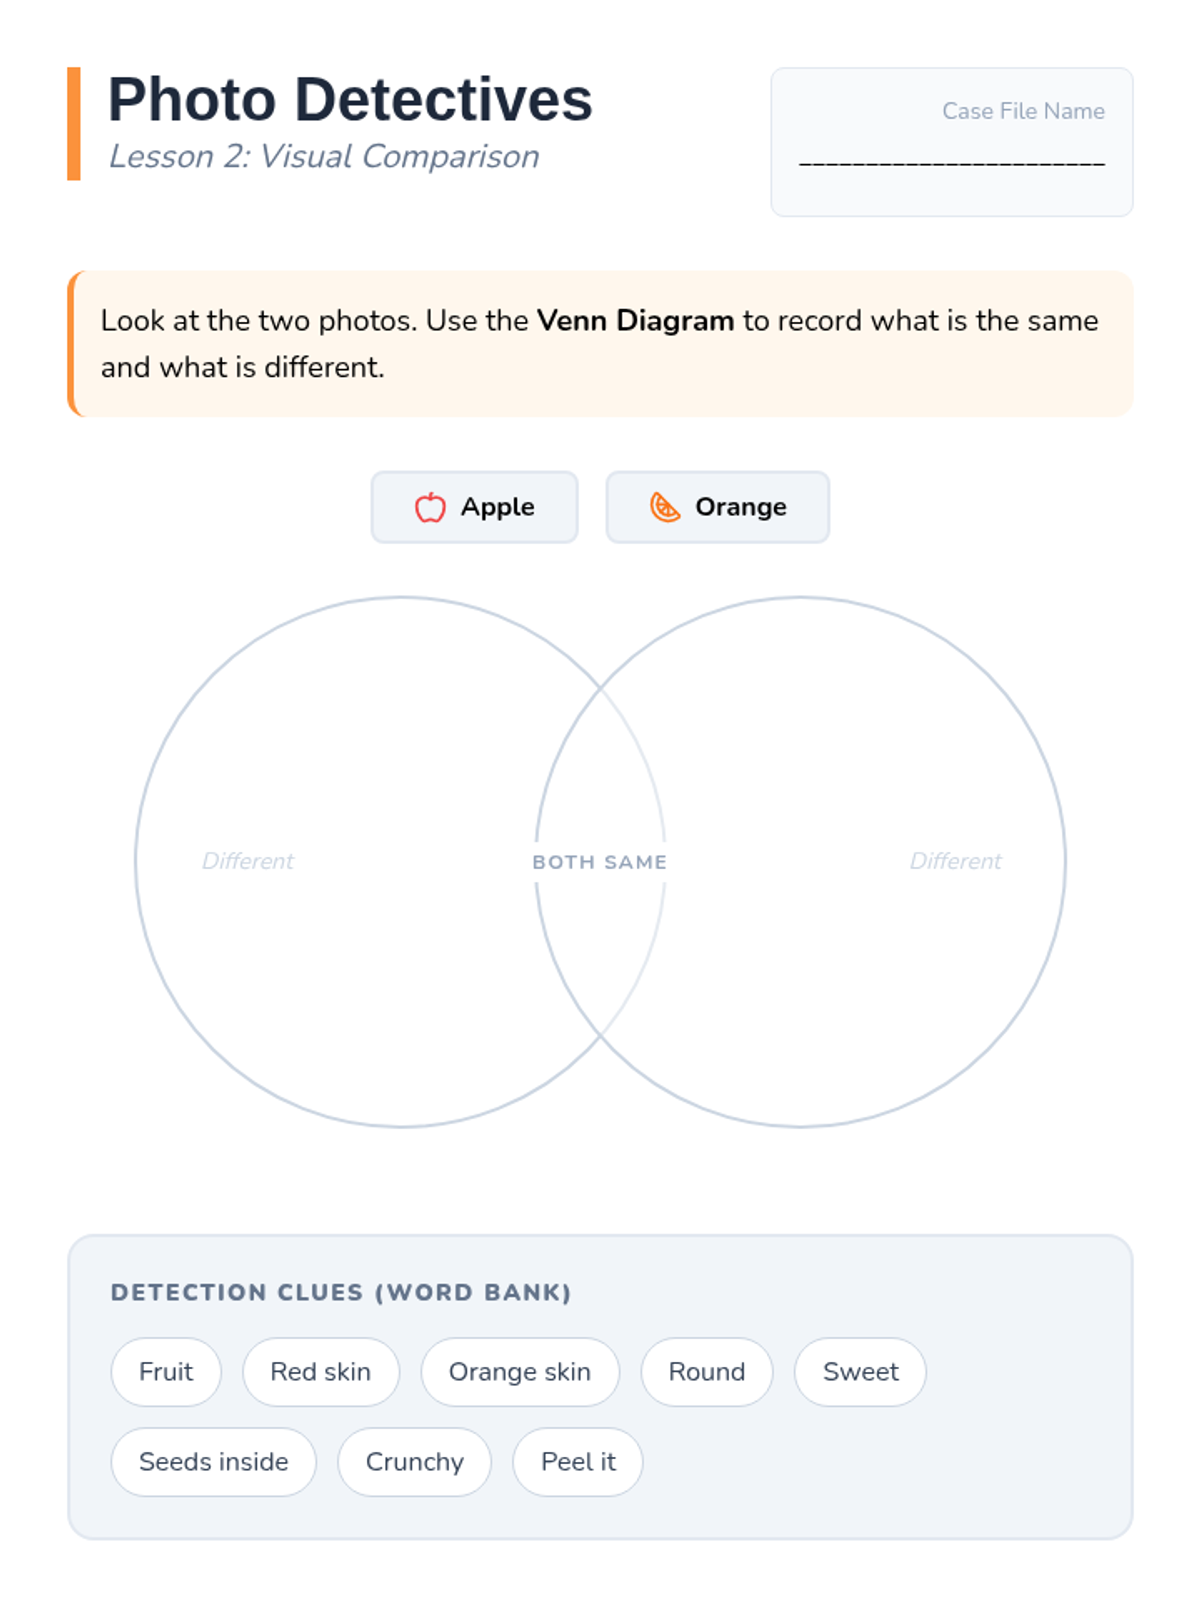Click the orange slice icon

pos(665,507)
